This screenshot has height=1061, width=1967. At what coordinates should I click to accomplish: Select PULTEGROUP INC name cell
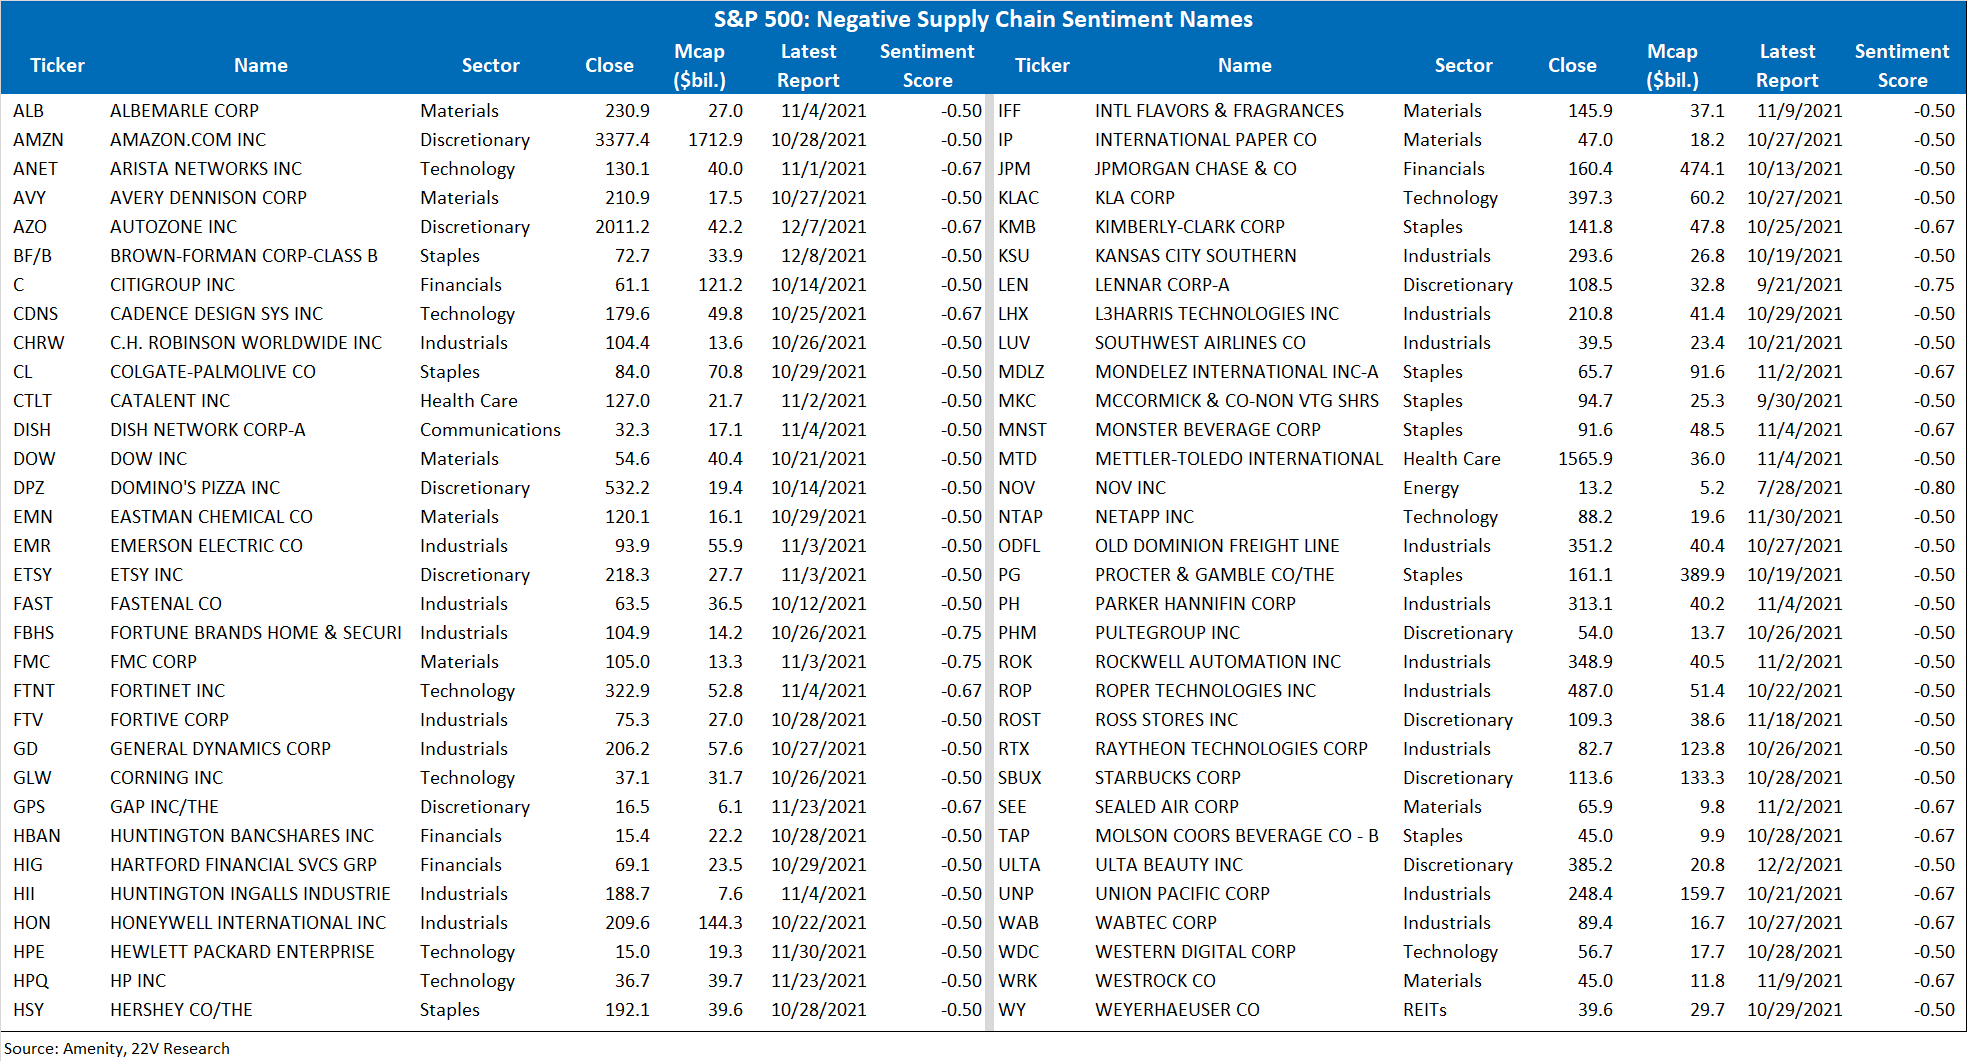[1167, 633]
